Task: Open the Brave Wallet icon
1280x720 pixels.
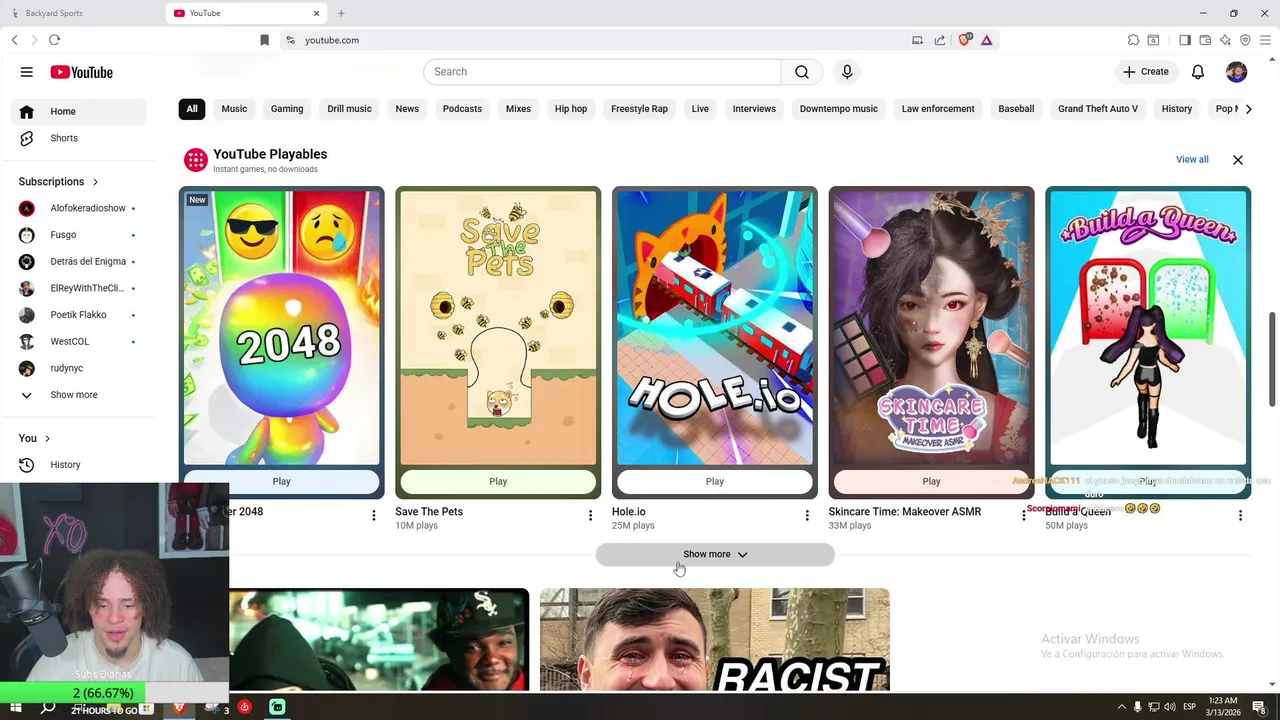Action: [x=1205, y=40]
